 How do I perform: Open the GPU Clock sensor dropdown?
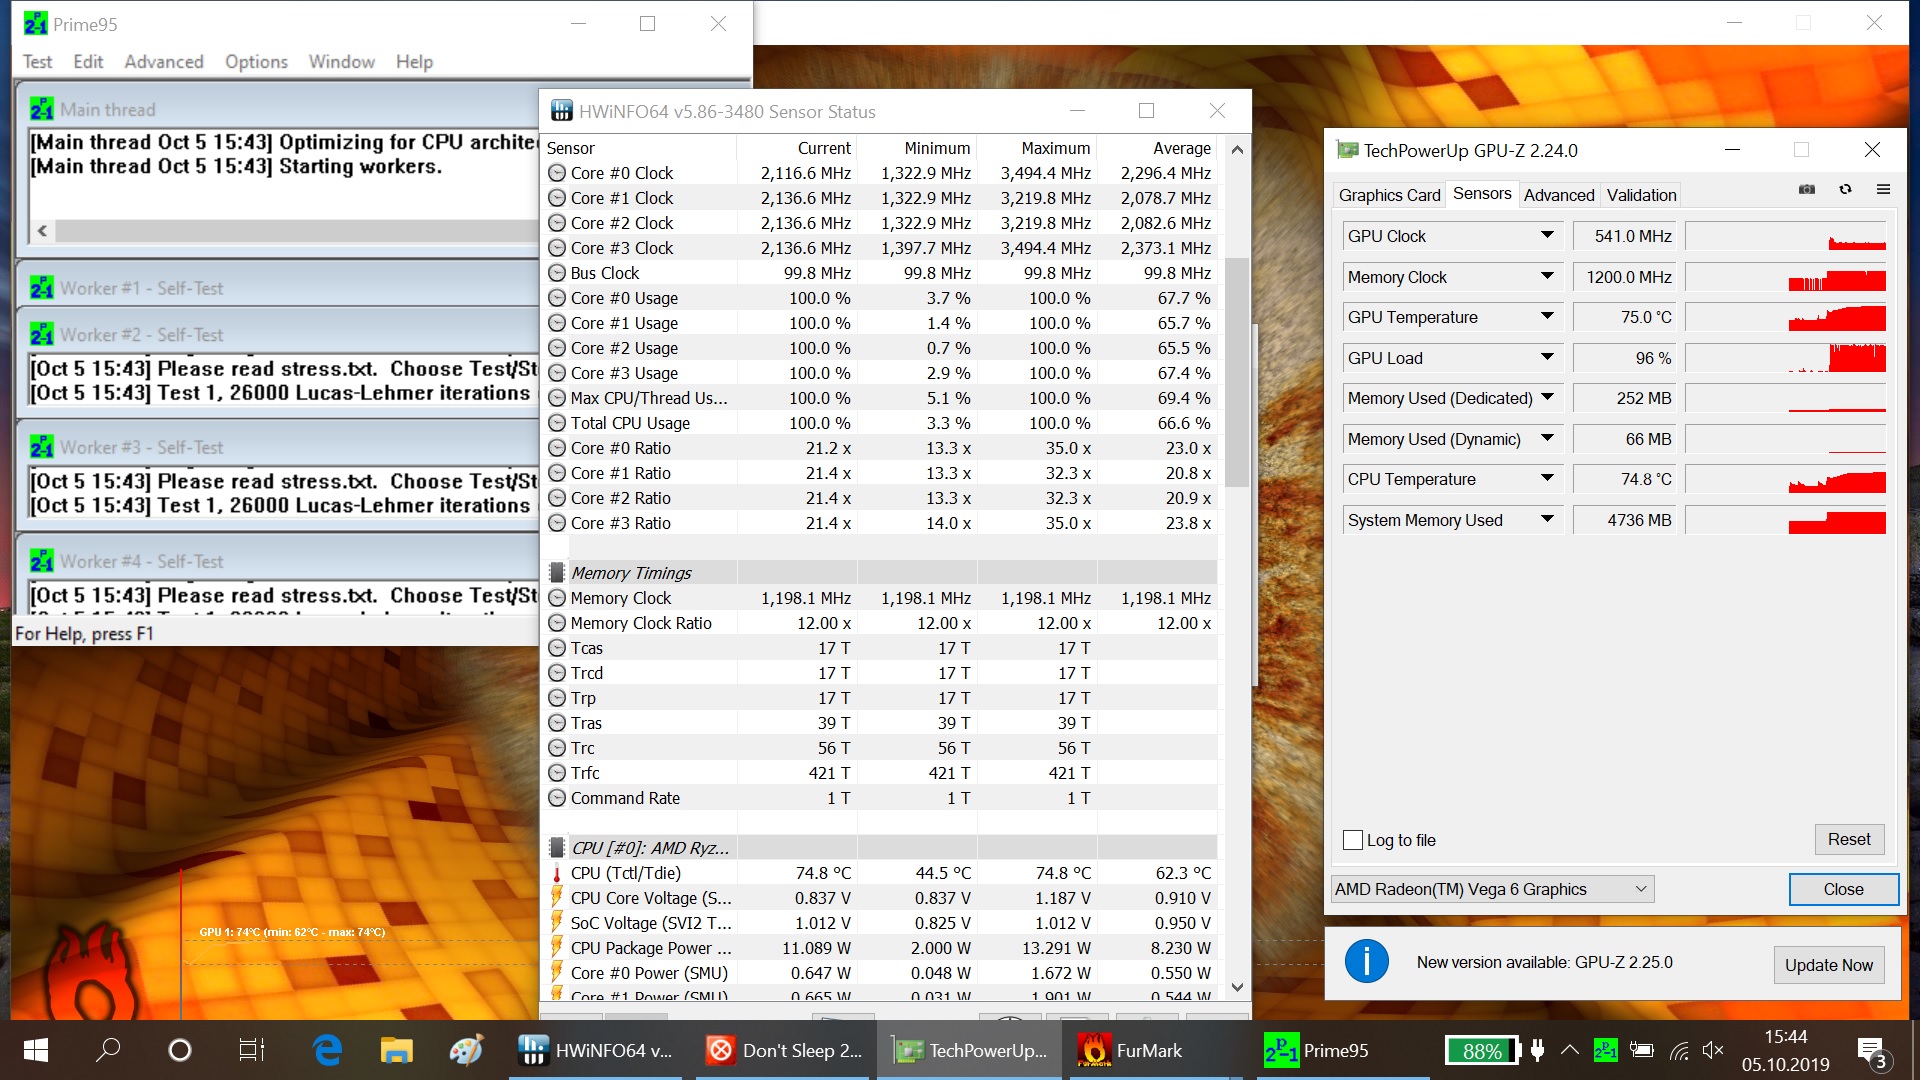[x=1547, y=236]
